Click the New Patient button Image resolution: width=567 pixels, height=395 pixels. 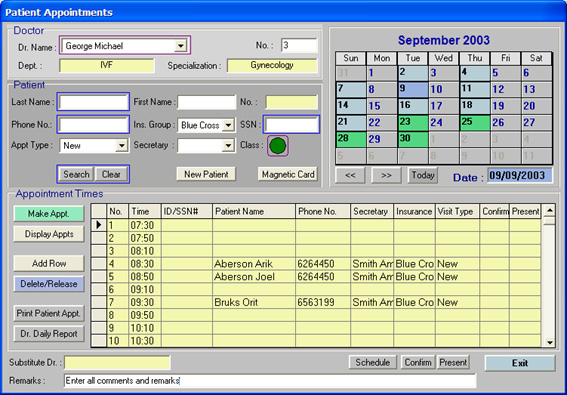pos(206,174)
